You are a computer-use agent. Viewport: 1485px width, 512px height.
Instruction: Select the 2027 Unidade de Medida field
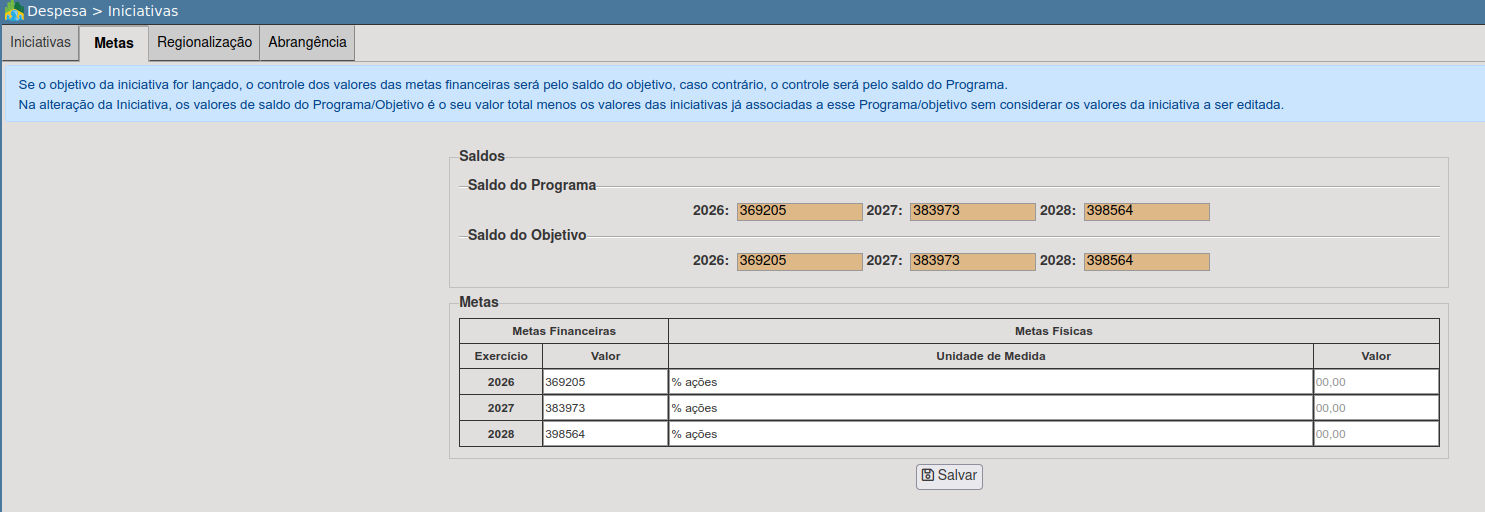(990, 408)
